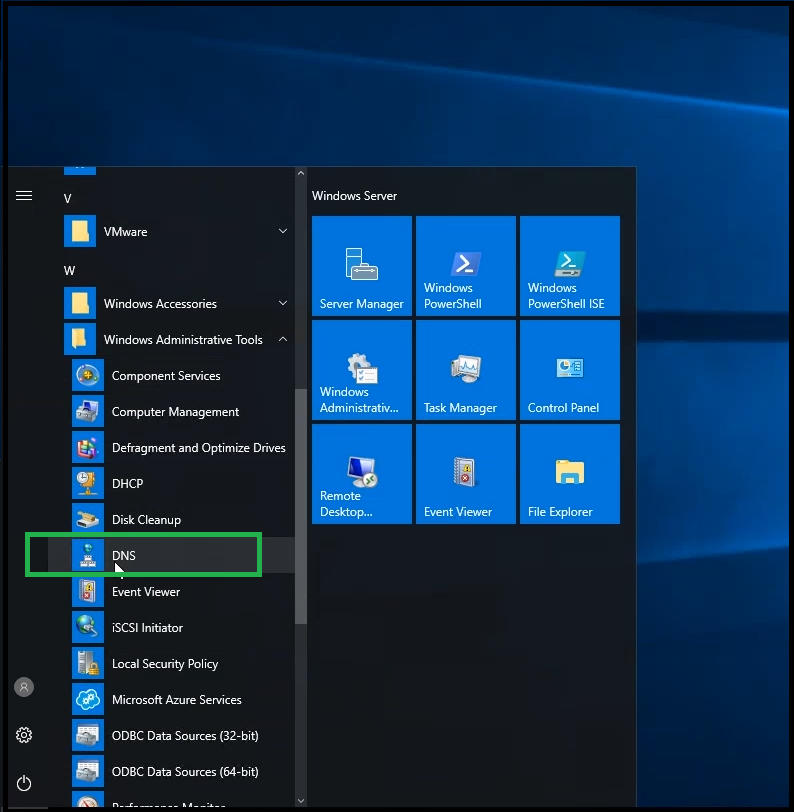The width and height of the screenshot is (794, 812).
Task: Select the DNS text label
Action: [x=124, y=555]
